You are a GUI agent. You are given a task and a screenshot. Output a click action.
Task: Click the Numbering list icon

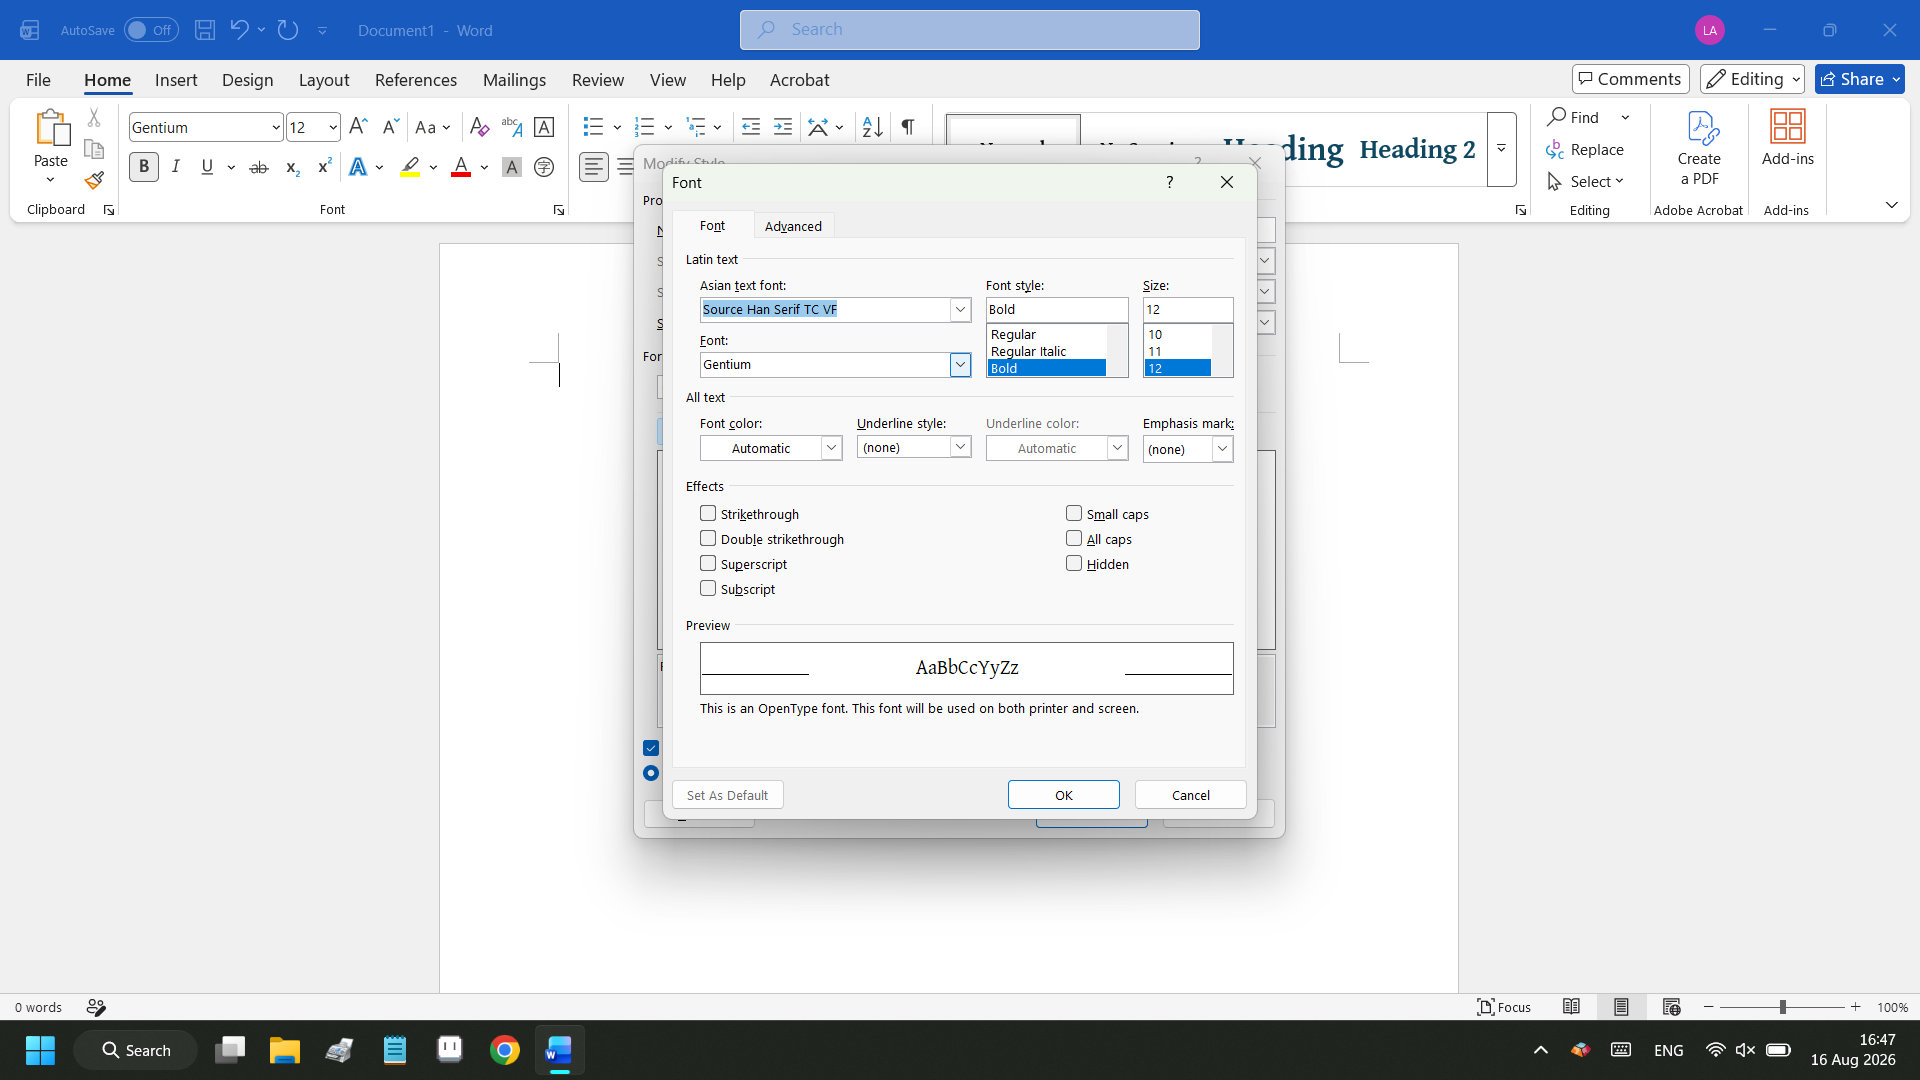tap(645, 127)
